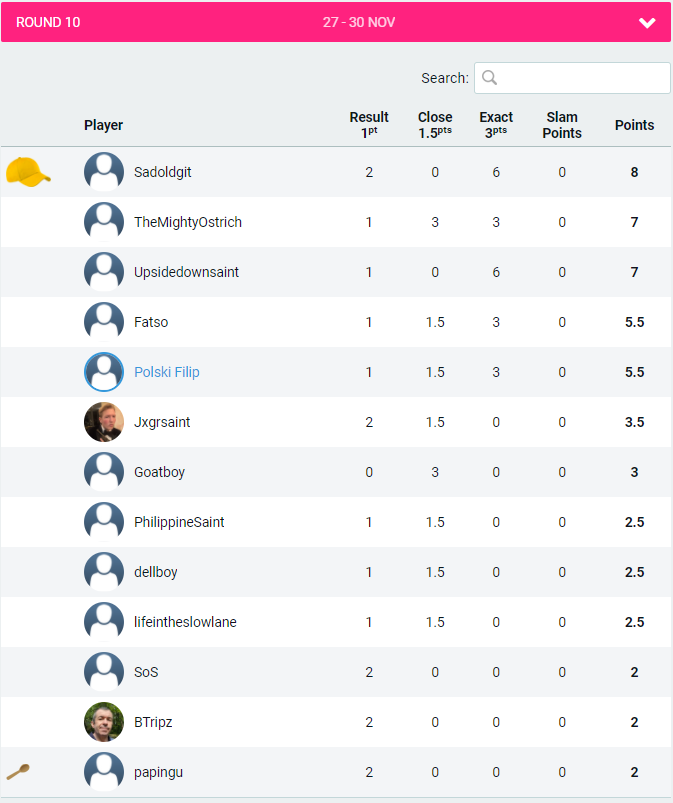Open Upsidedownsaint's player name
673x803 pixels.
click(186, 272)
